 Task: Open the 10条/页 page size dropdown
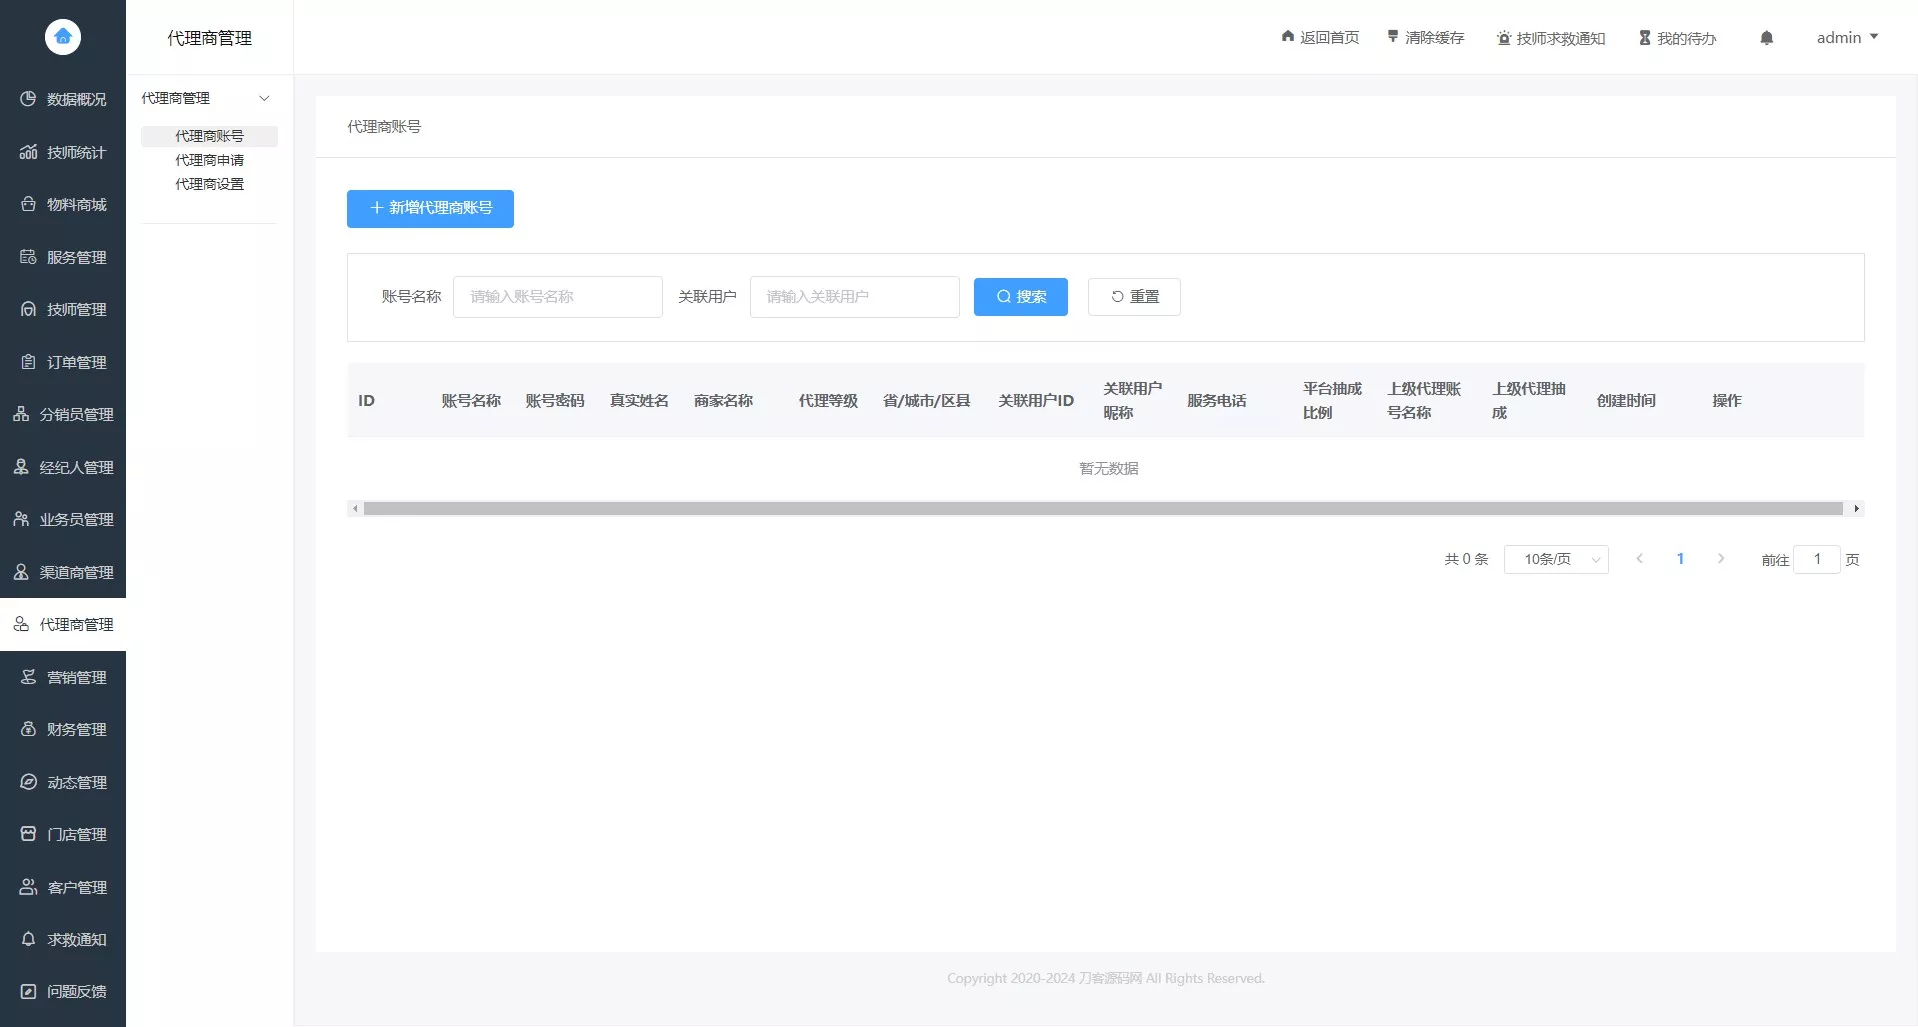[1555, 559]
